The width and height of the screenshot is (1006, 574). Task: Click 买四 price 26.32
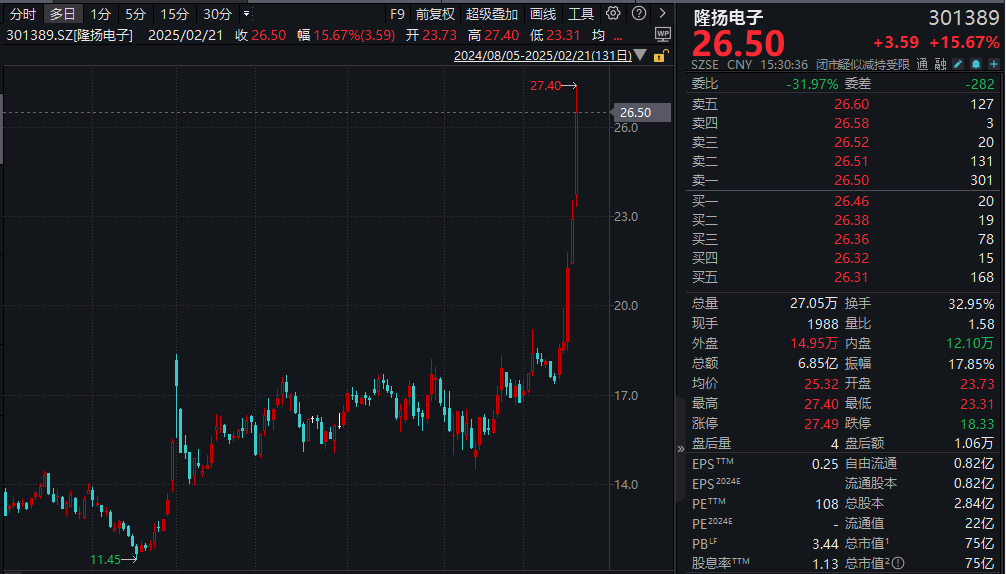[x=851, y=258]
